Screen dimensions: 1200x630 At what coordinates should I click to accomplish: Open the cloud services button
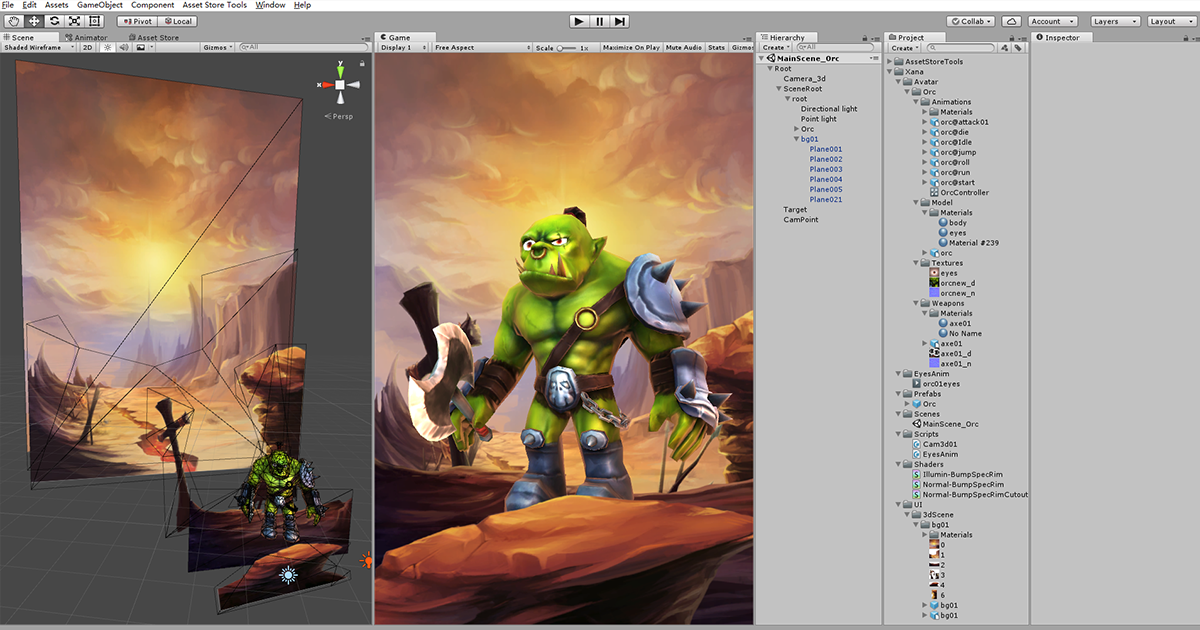tap(1011, 21)
